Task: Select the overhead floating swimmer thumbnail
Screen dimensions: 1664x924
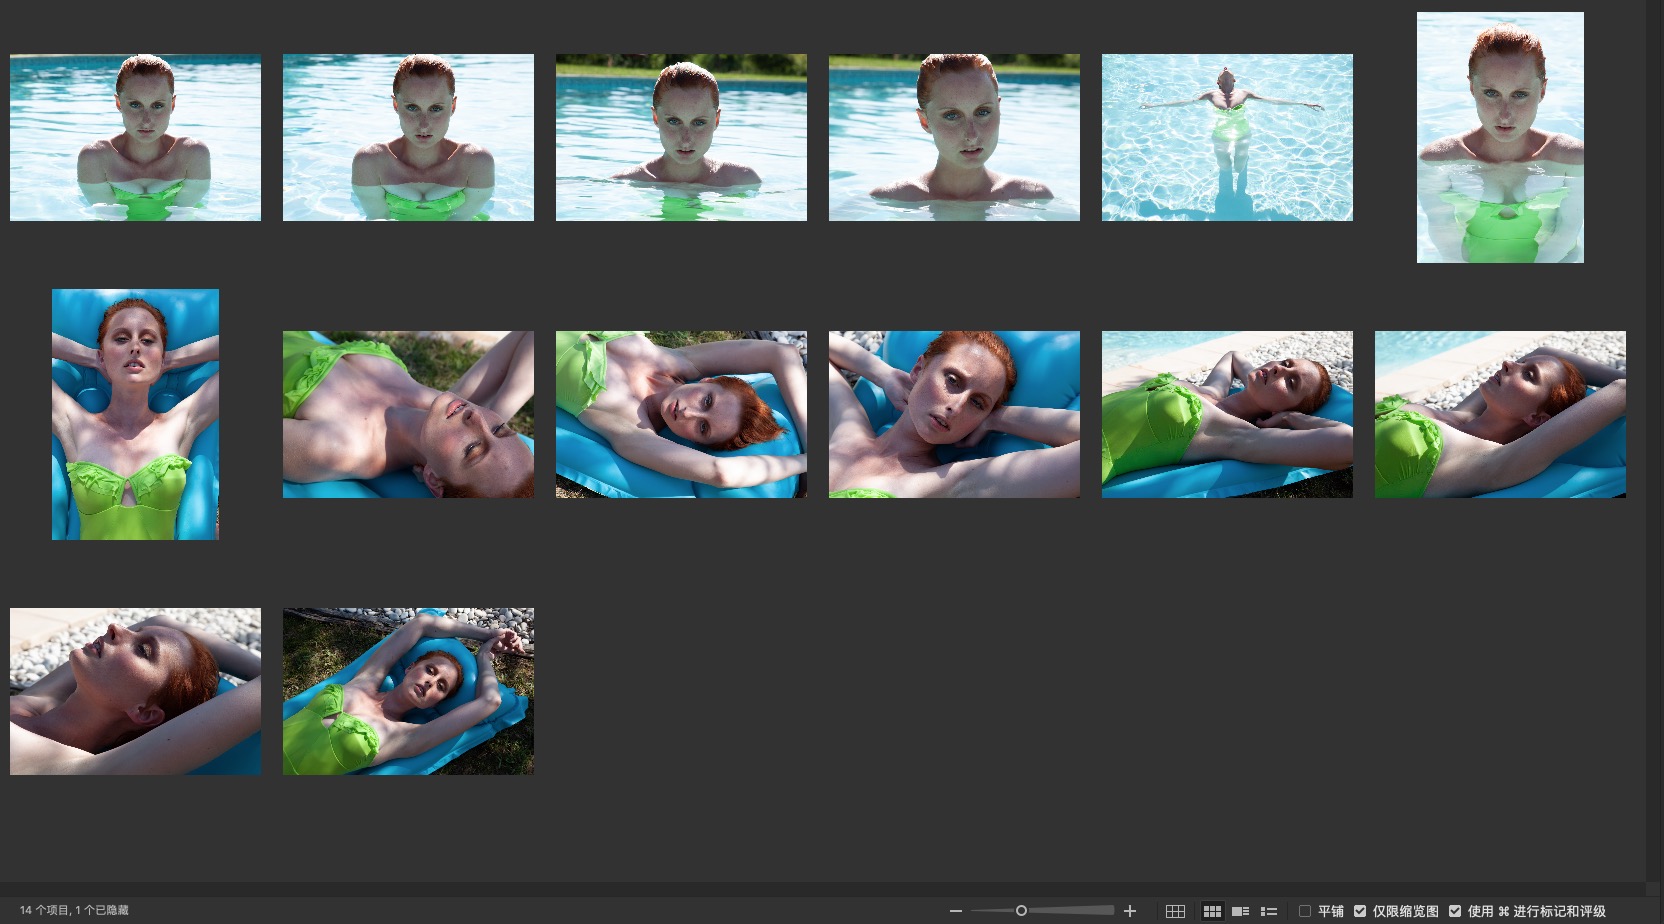Action: click(1227, 137)
